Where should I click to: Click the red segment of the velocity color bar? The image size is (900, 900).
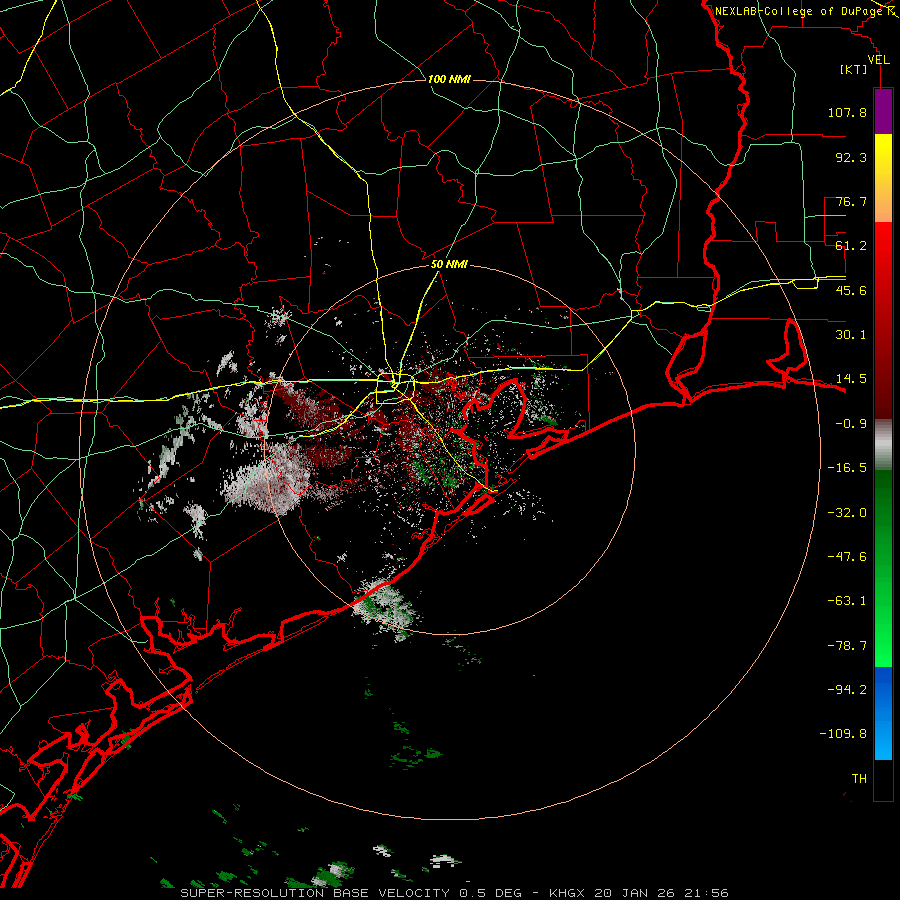883,320
